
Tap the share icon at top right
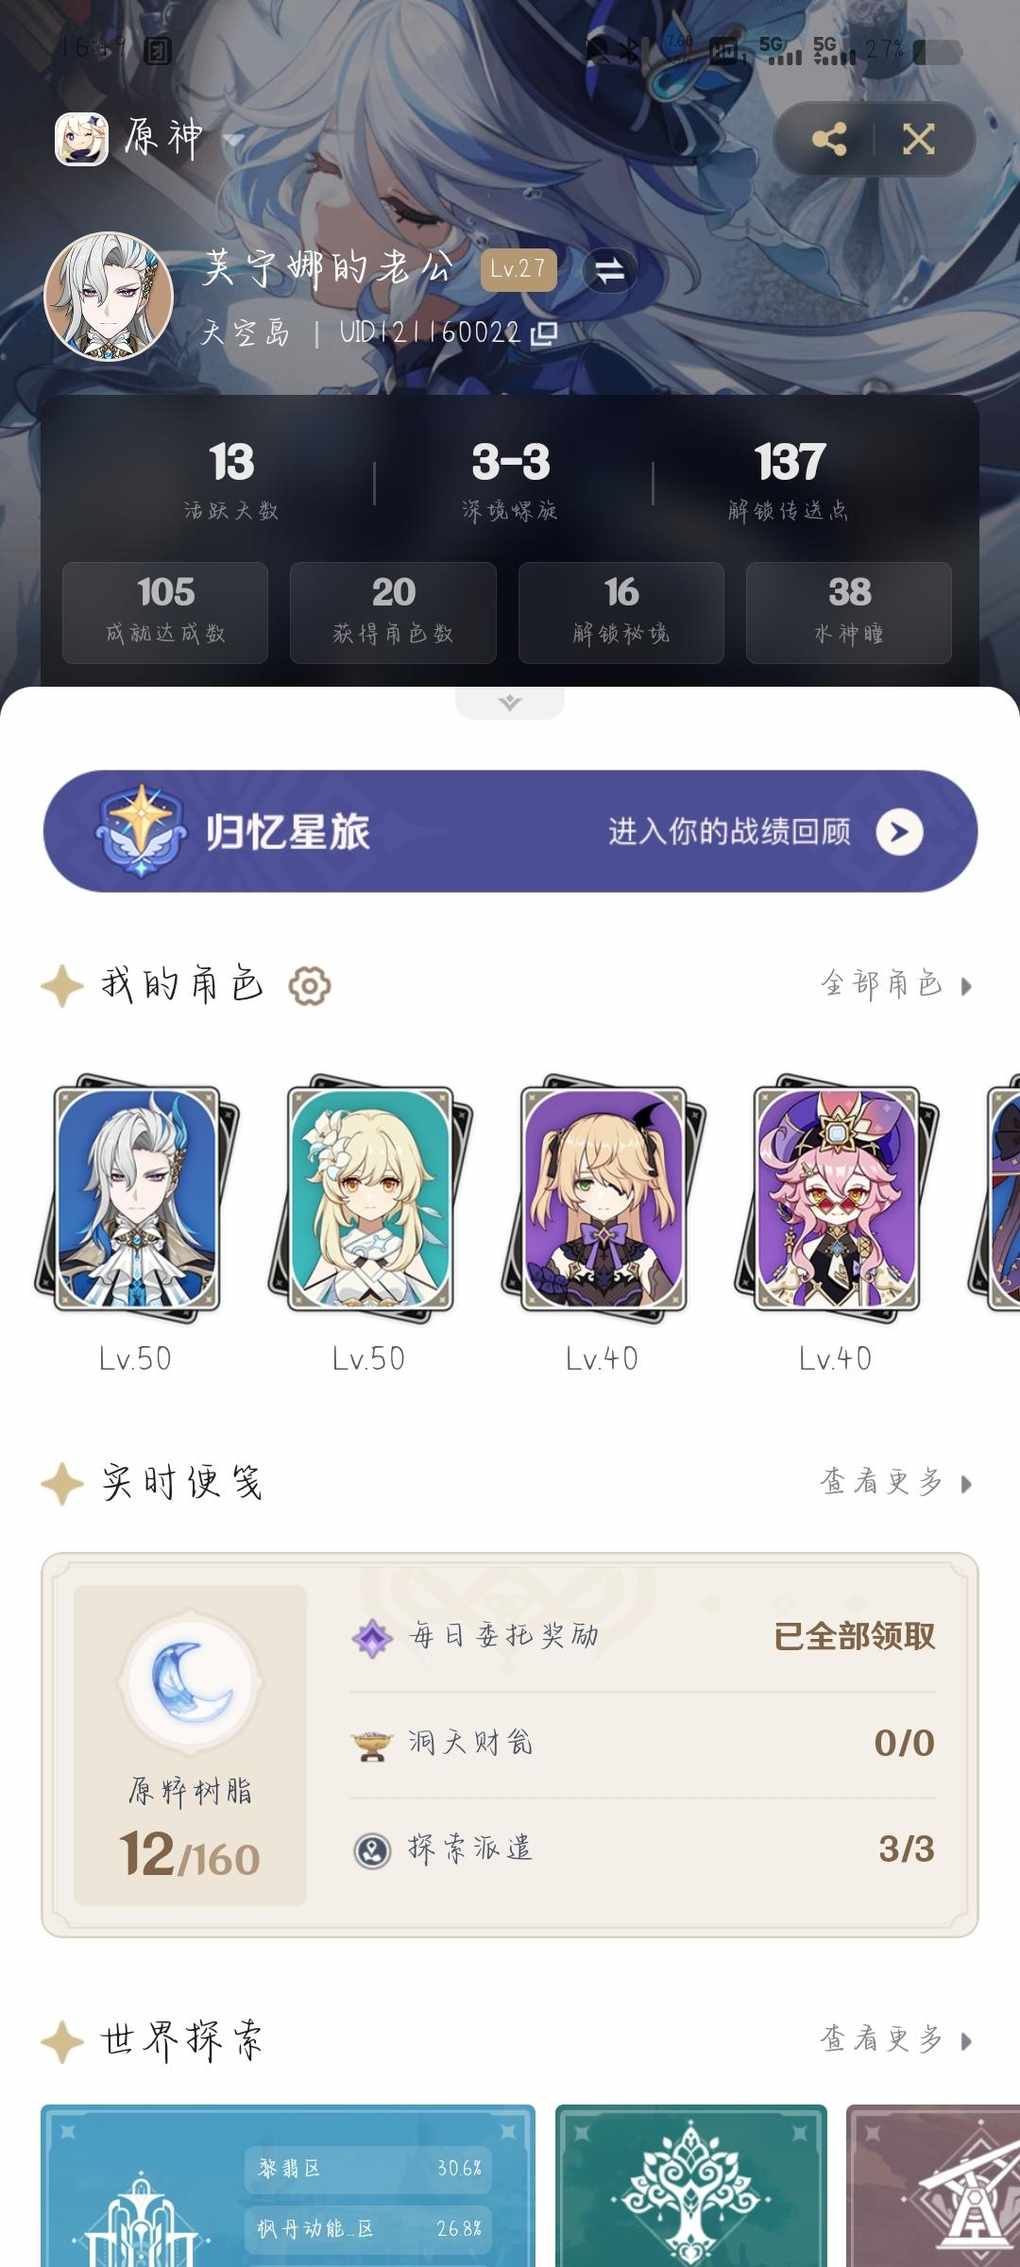829,139
